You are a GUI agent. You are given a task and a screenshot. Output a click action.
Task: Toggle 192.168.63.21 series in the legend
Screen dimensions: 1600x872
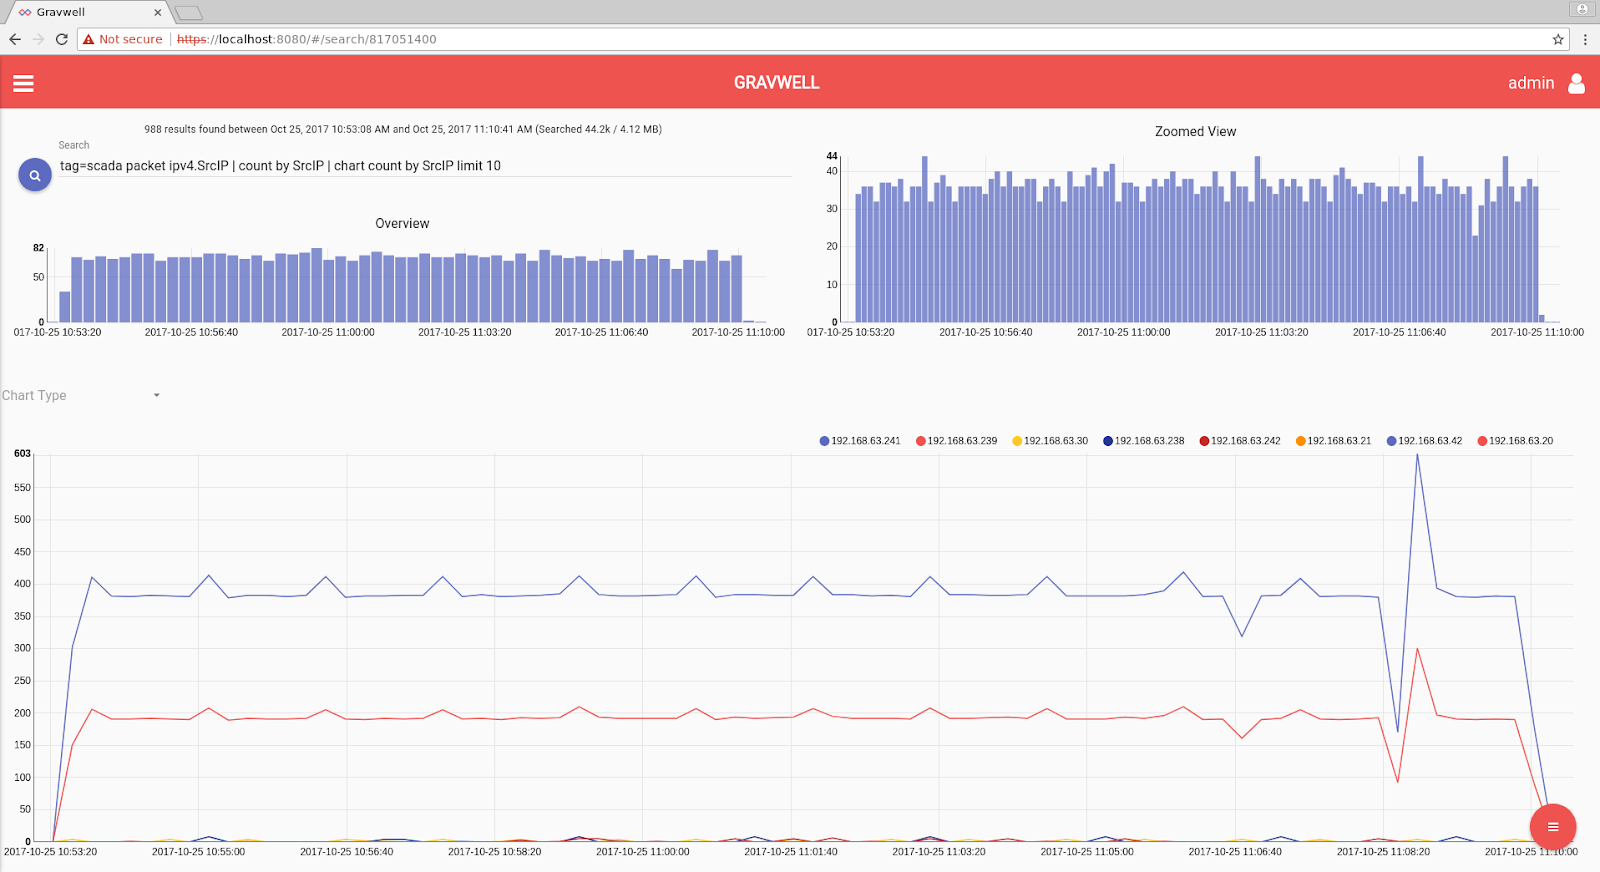pyautogui.click(x=1333, y=441)
